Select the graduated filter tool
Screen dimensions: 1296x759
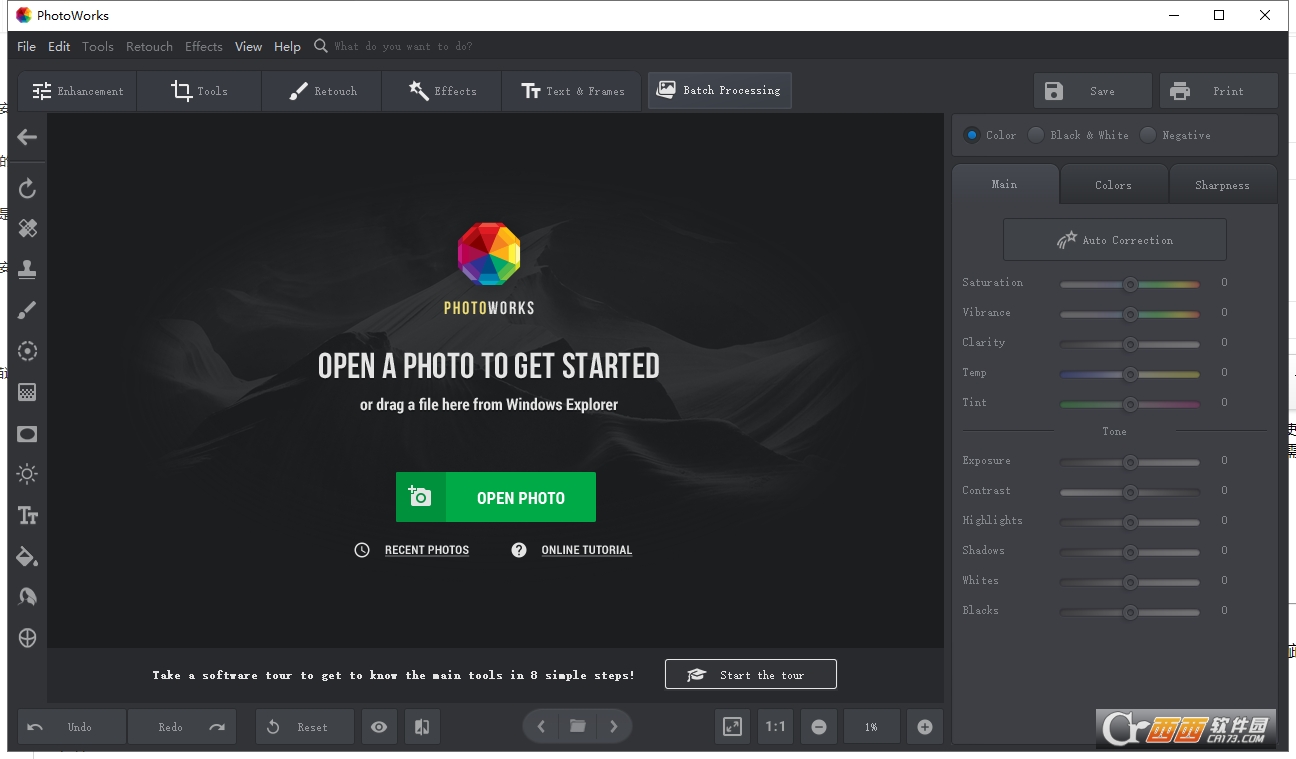(27, 392)
